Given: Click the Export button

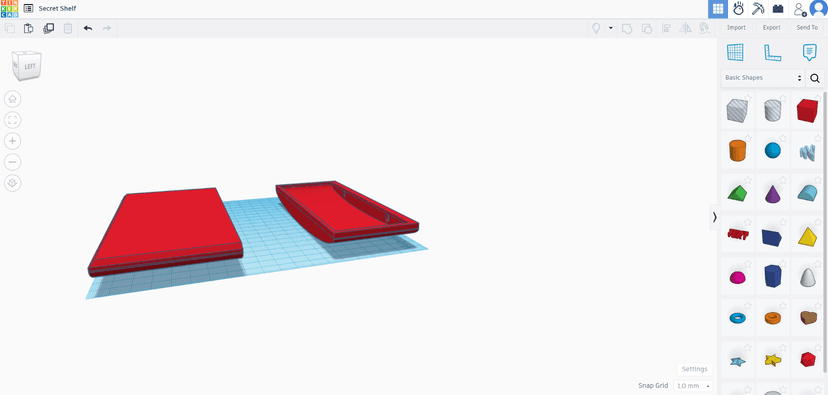Looking at the screenshot, I should pos(771,27).
